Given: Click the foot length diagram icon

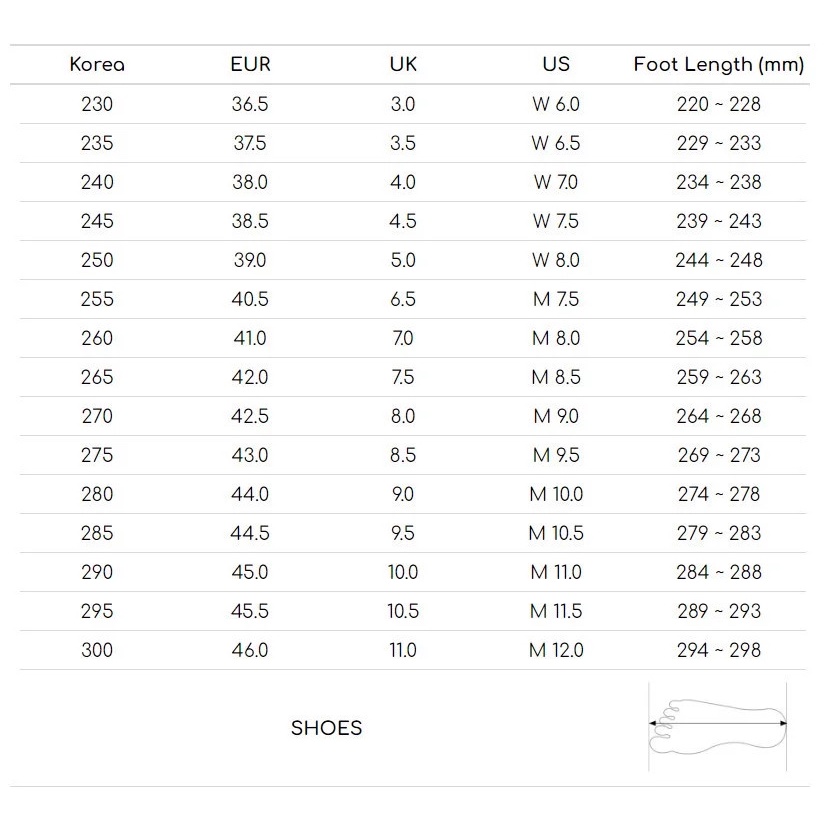Looking at the screenshot, I should coord(718,726).
